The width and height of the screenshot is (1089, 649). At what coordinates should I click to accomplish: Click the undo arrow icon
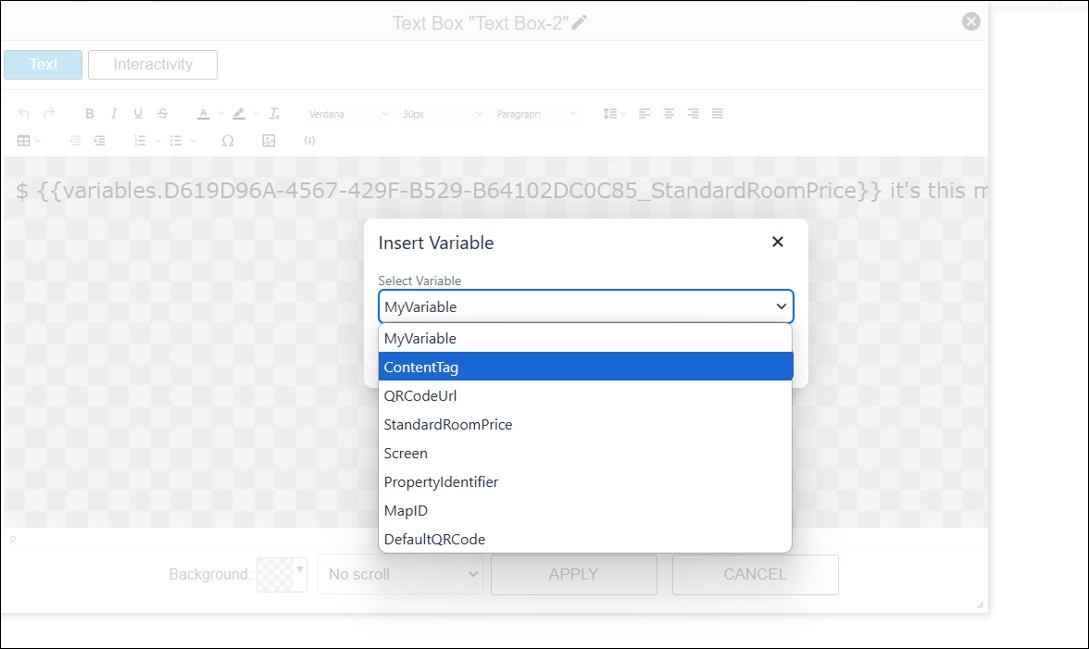pyautogui.click(x=24, y=114)
